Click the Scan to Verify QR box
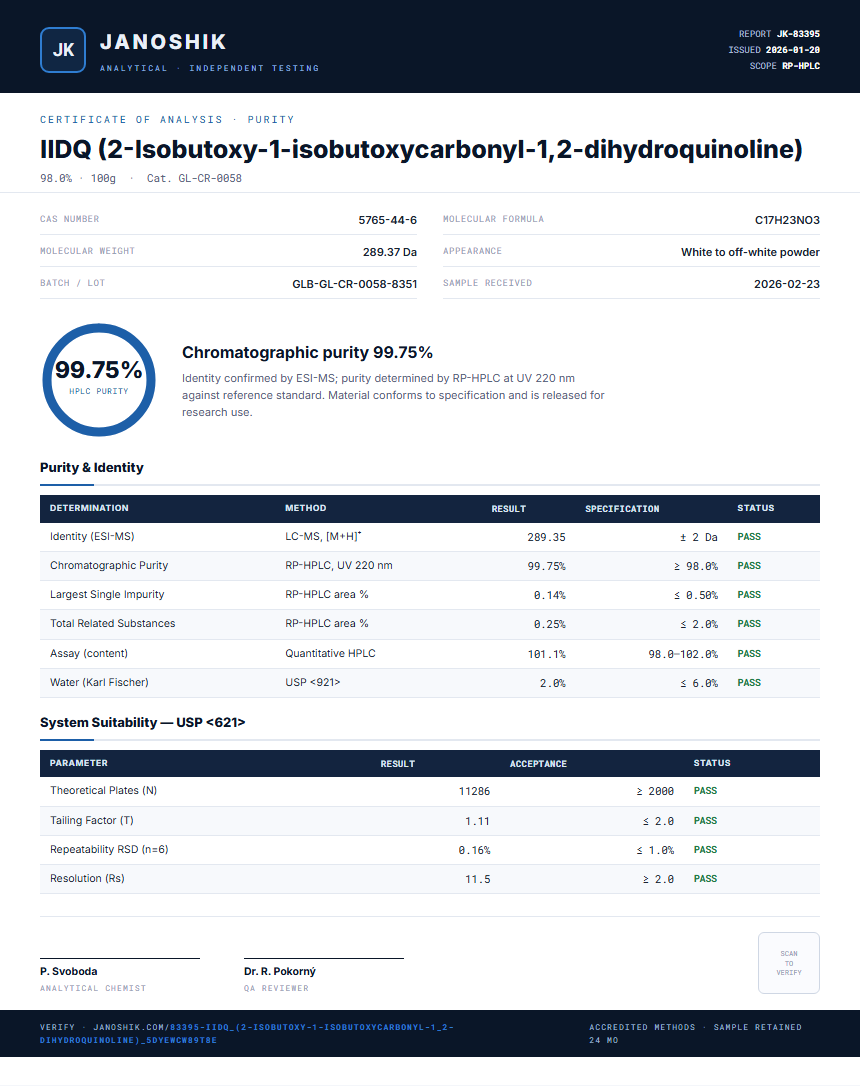Viewport: 860px width, 1086px height. pos(789,963)
